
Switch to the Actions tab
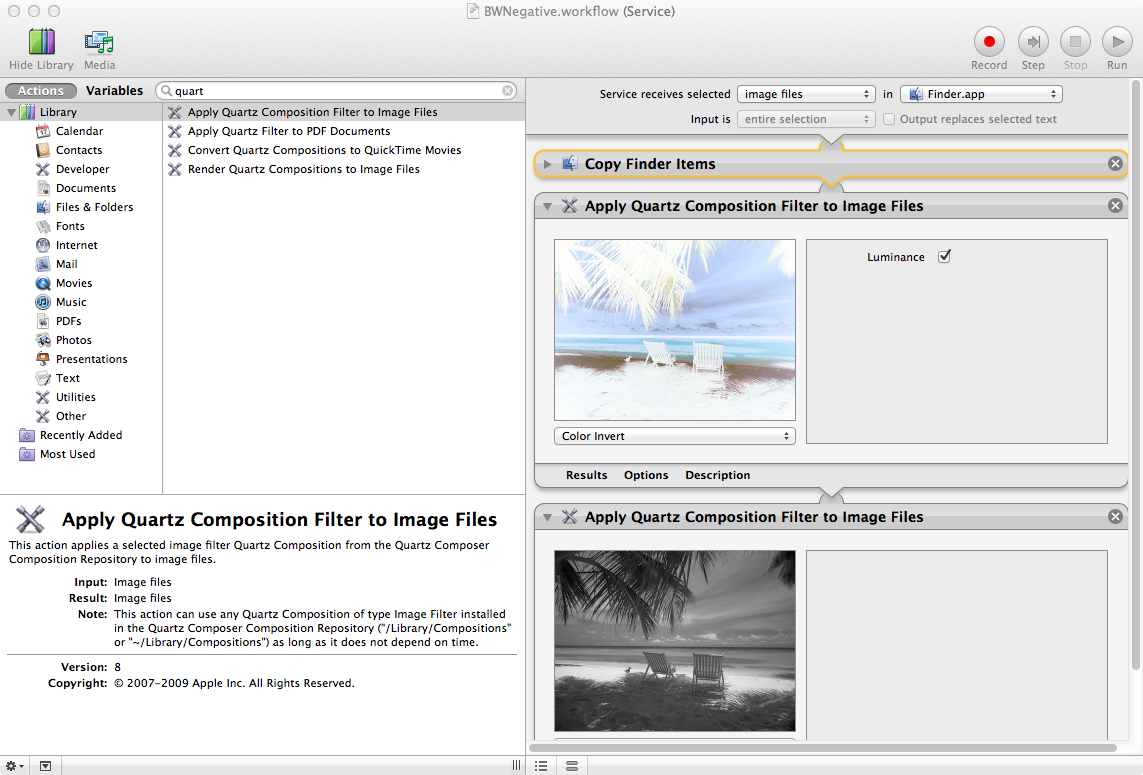pos(41,90)
